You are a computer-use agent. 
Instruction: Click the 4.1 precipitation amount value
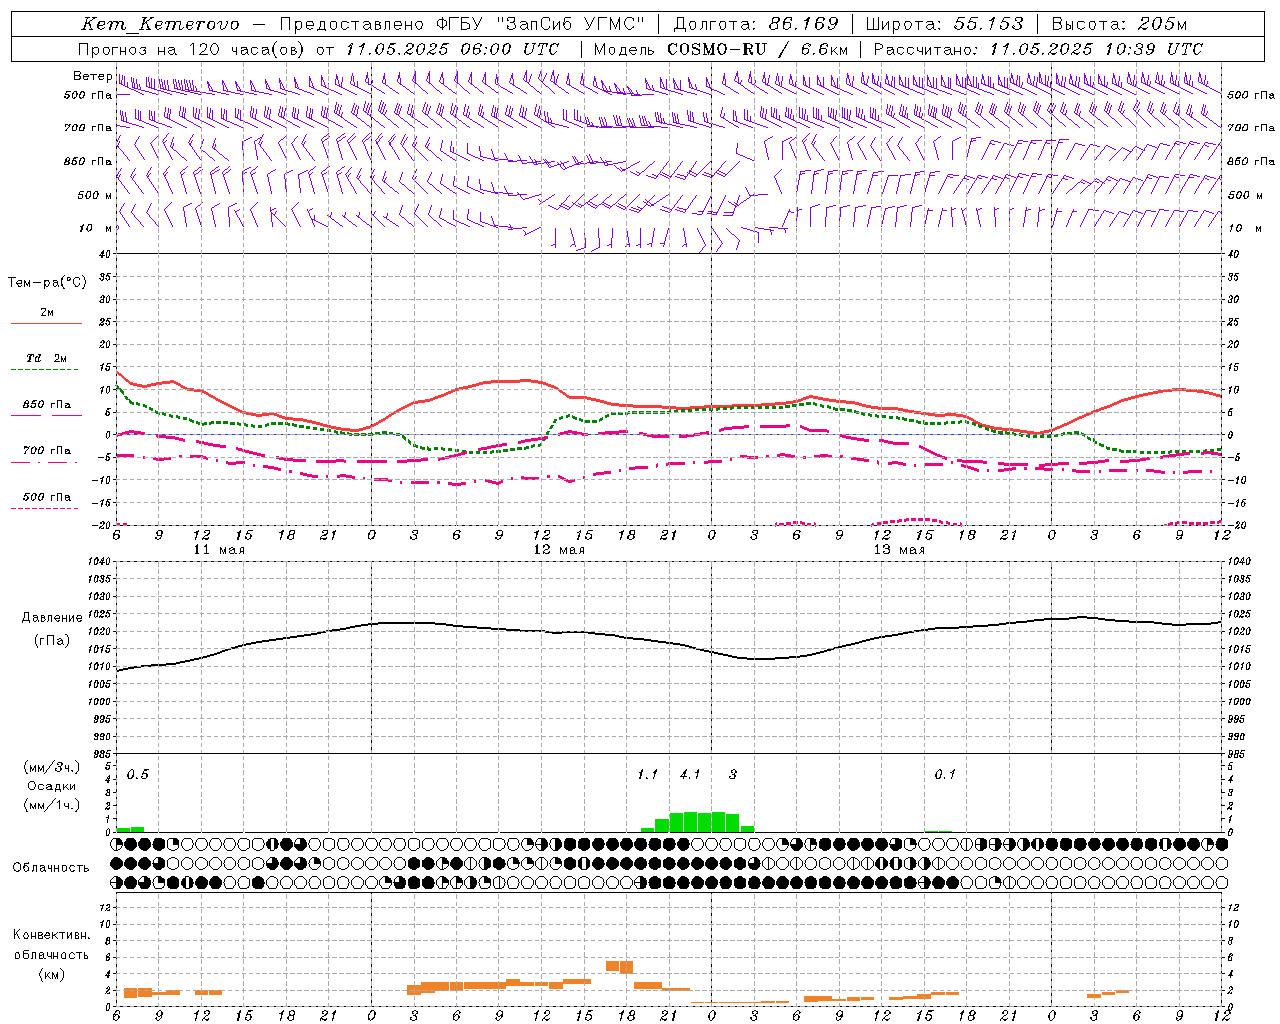click(690, 775)
